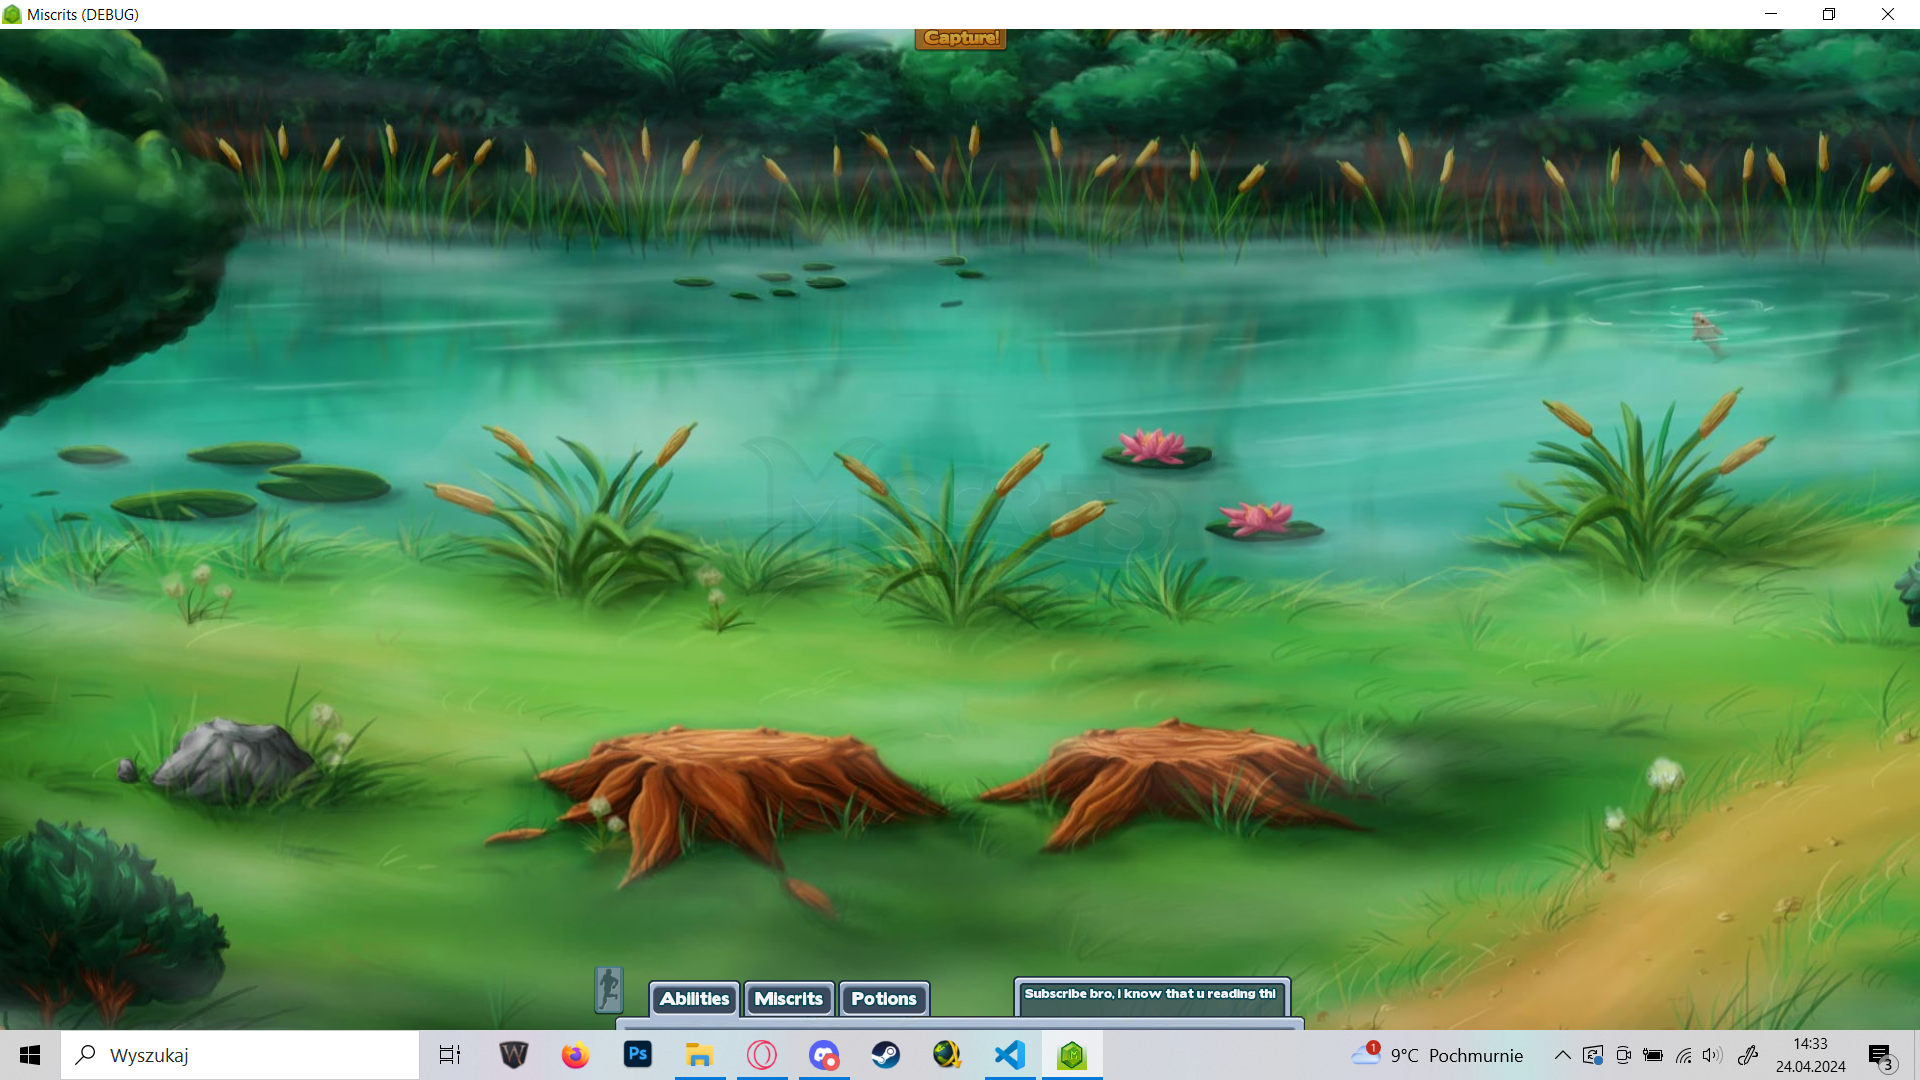
Task: Click the 'Subscribe bro' message box
Action: 1152,997
